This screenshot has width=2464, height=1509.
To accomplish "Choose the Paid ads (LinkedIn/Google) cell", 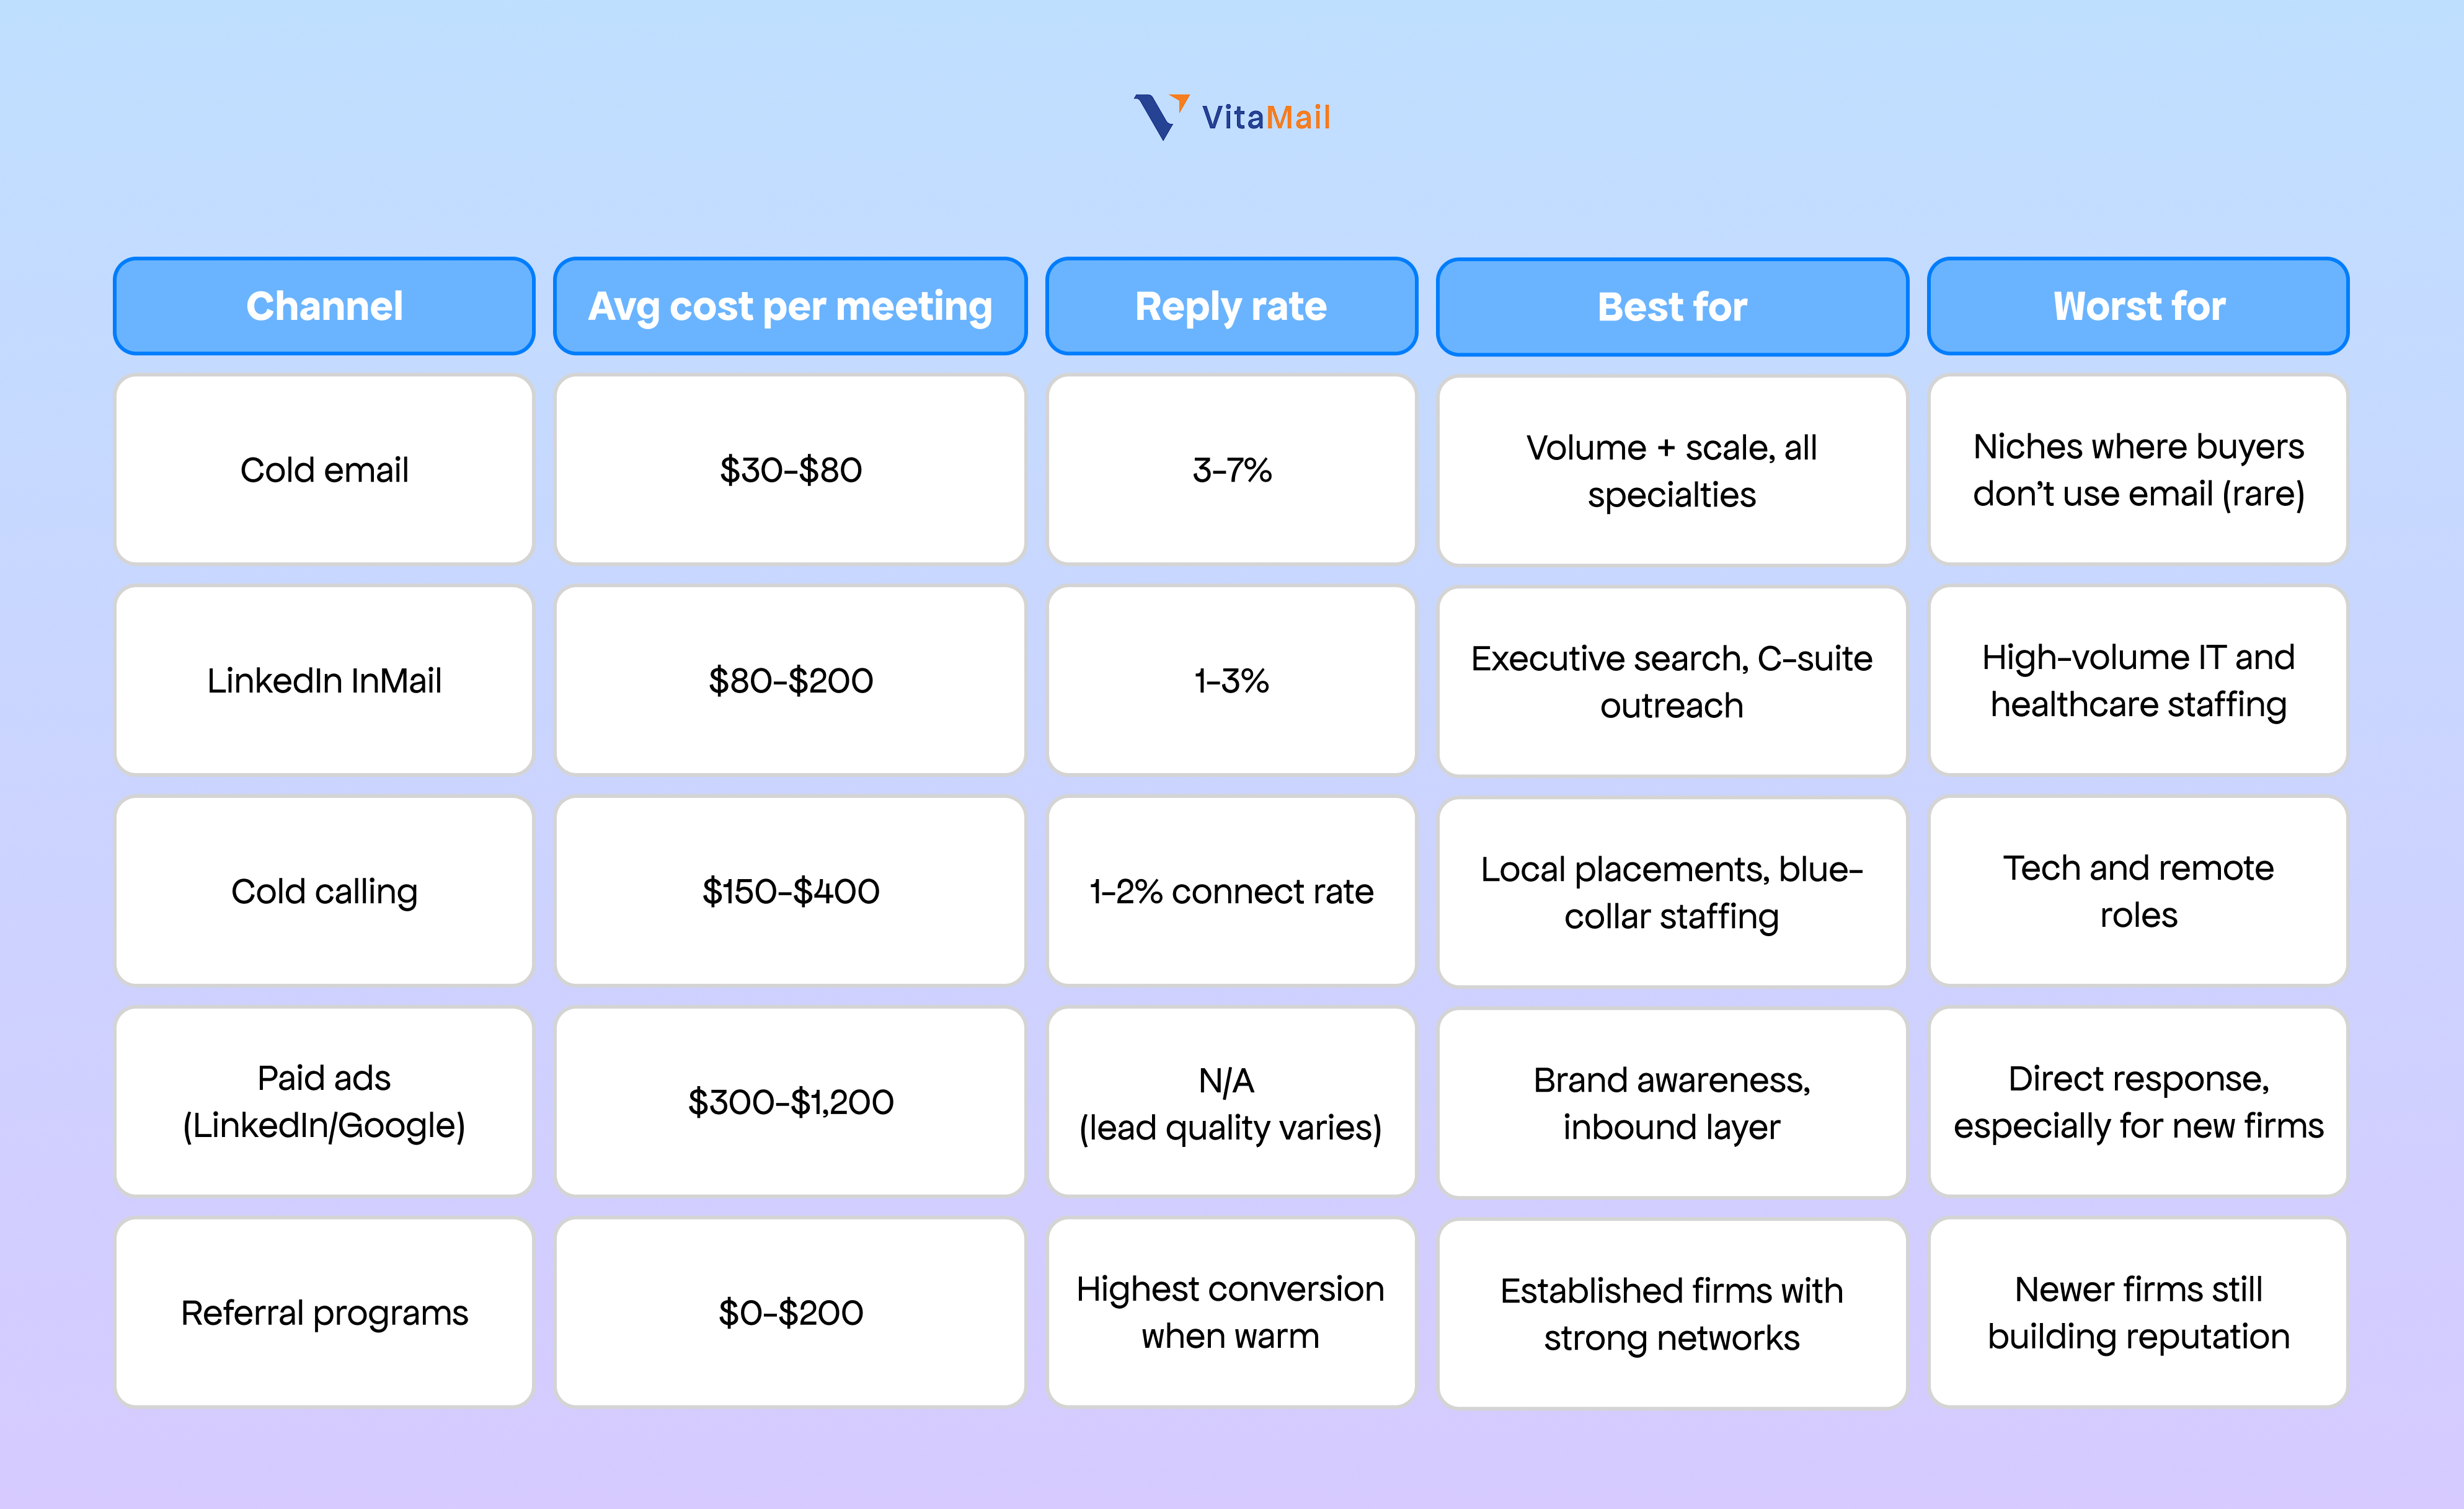I will (x=324, y=1102).
